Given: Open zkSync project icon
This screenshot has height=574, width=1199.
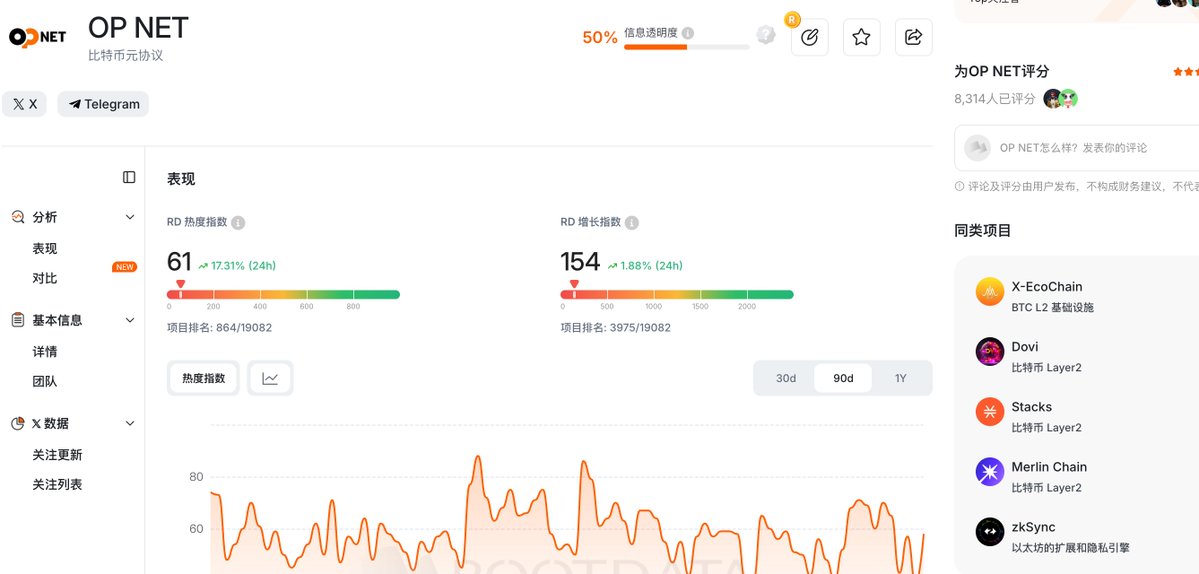Looking at the screenshot, I should click(x=989, y=531).
